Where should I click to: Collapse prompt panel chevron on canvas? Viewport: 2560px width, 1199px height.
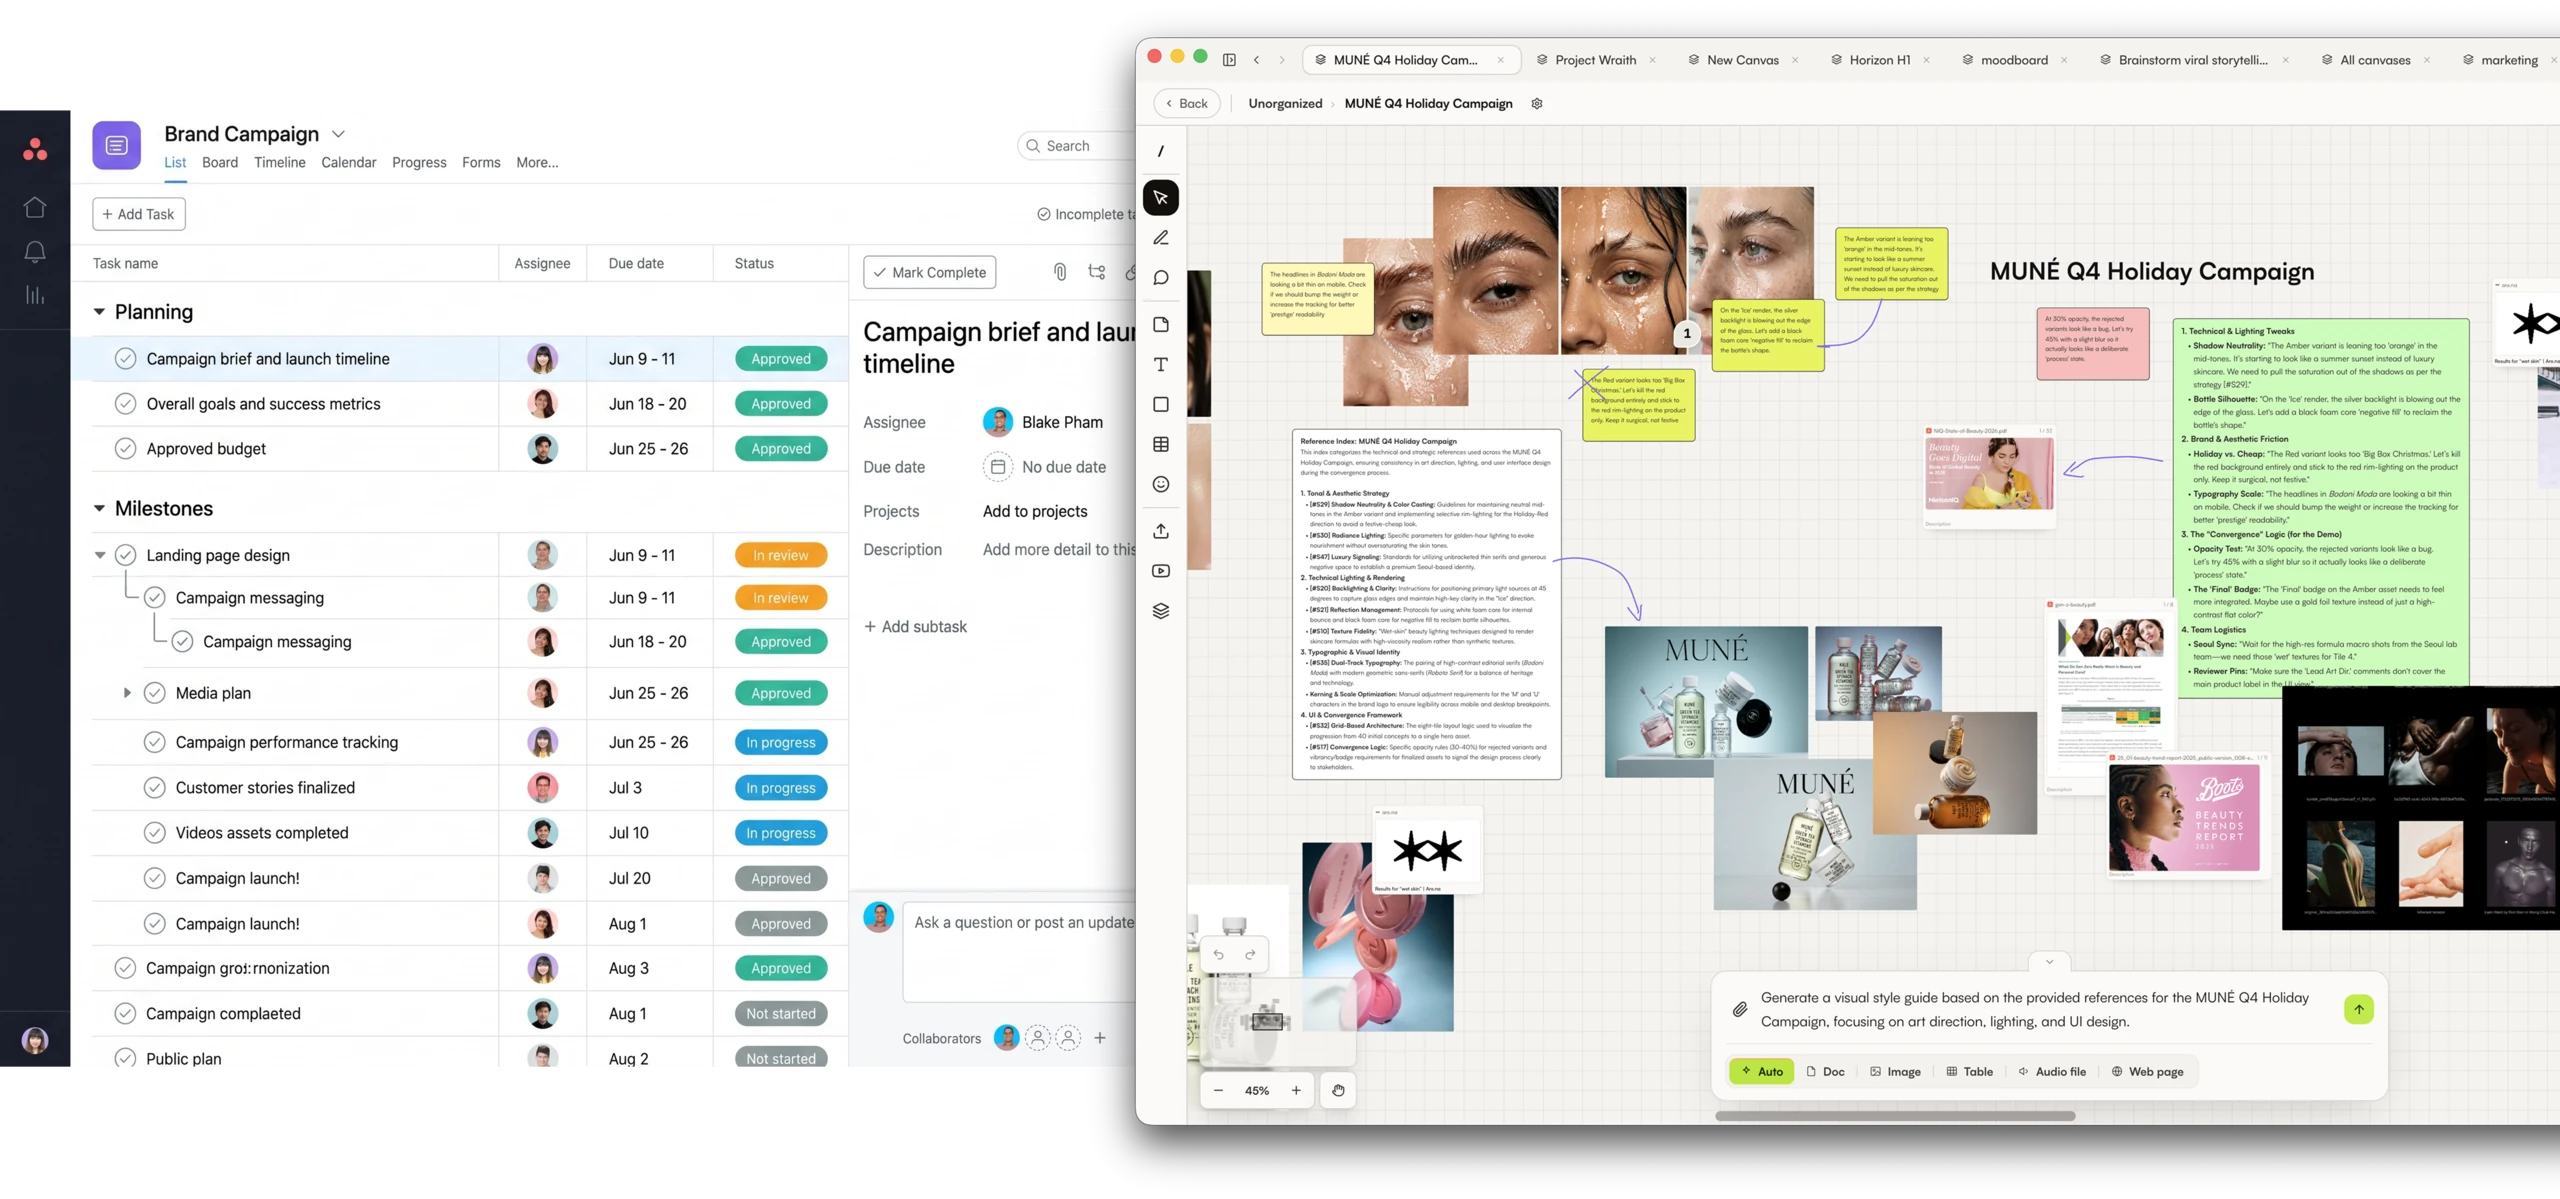(x=2049, y=962)
